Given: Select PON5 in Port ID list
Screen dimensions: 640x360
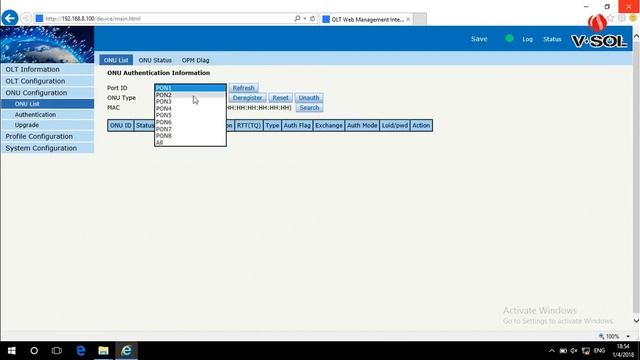Looking at the screenshot, I should [x=190, y=115].
